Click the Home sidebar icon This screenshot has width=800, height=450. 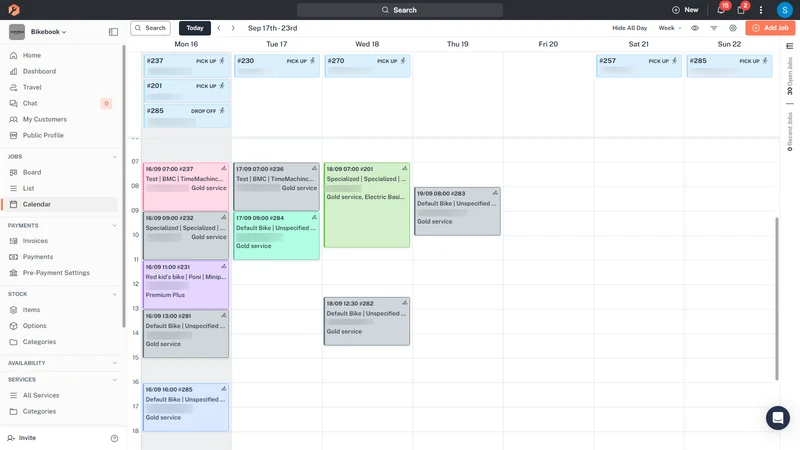coord(13,55)
